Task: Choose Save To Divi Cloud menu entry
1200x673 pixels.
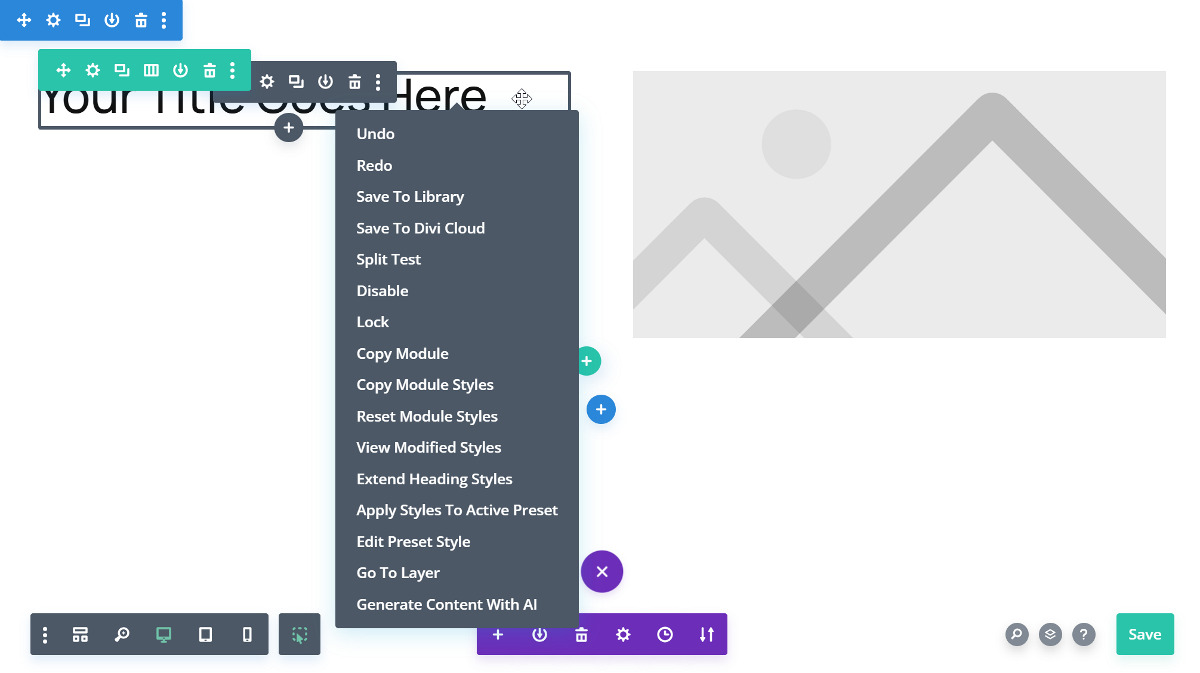Action: (420, 228)
